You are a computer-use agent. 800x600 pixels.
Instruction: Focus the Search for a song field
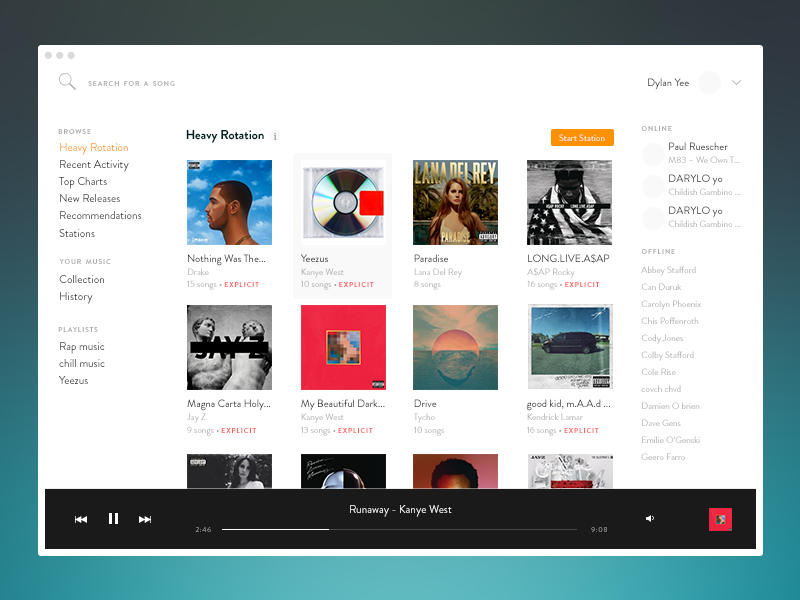[x=131, y=83]
